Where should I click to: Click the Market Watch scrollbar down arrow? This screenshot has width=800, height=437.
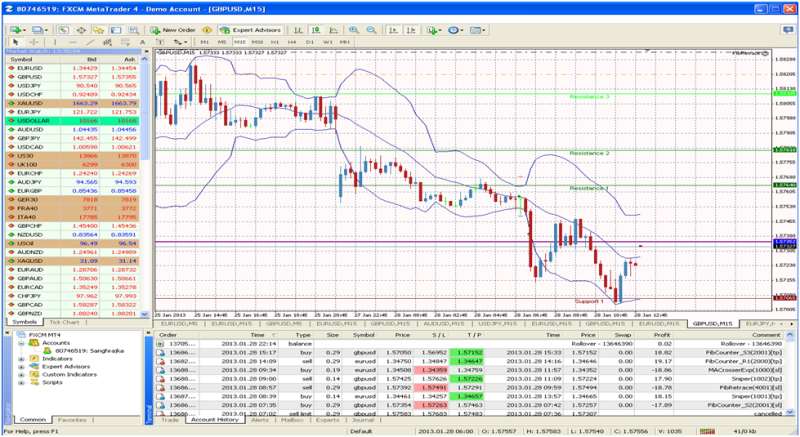tap(144, 315)
